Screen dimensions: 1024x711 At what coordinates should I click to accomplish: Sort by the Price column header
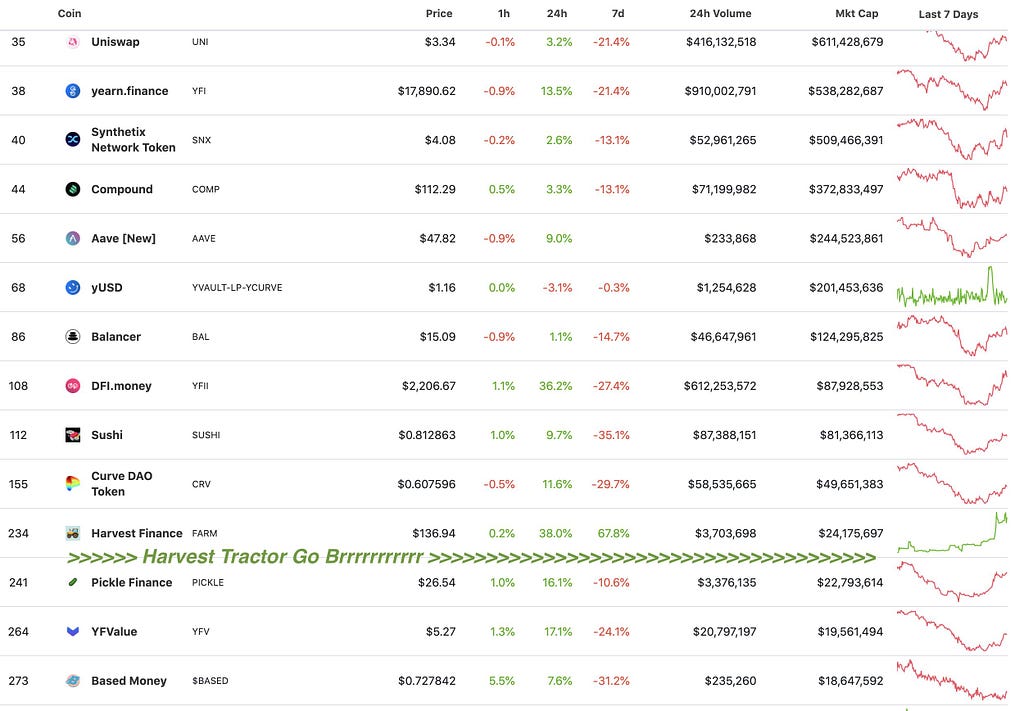[439, 14]
